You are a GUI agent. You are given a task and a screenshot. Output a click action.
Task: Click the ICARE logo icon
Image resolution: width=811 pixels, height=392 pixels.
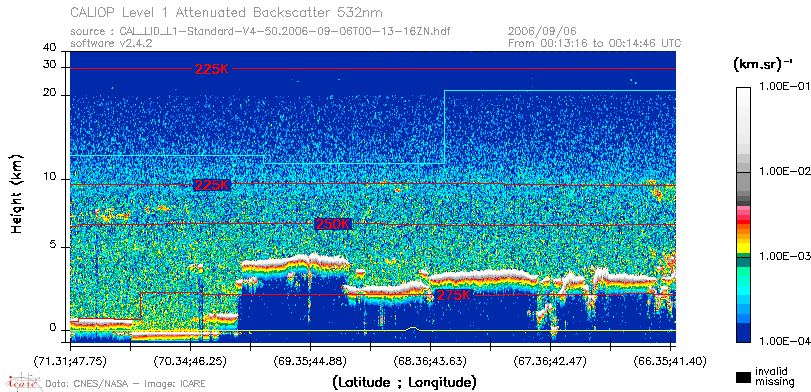23,382
